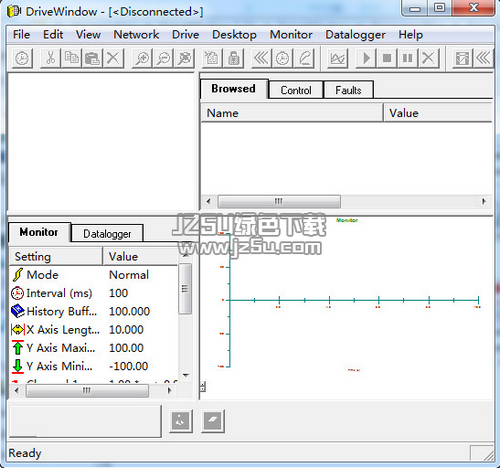Switch to the Browsed tab

point(234,89)
